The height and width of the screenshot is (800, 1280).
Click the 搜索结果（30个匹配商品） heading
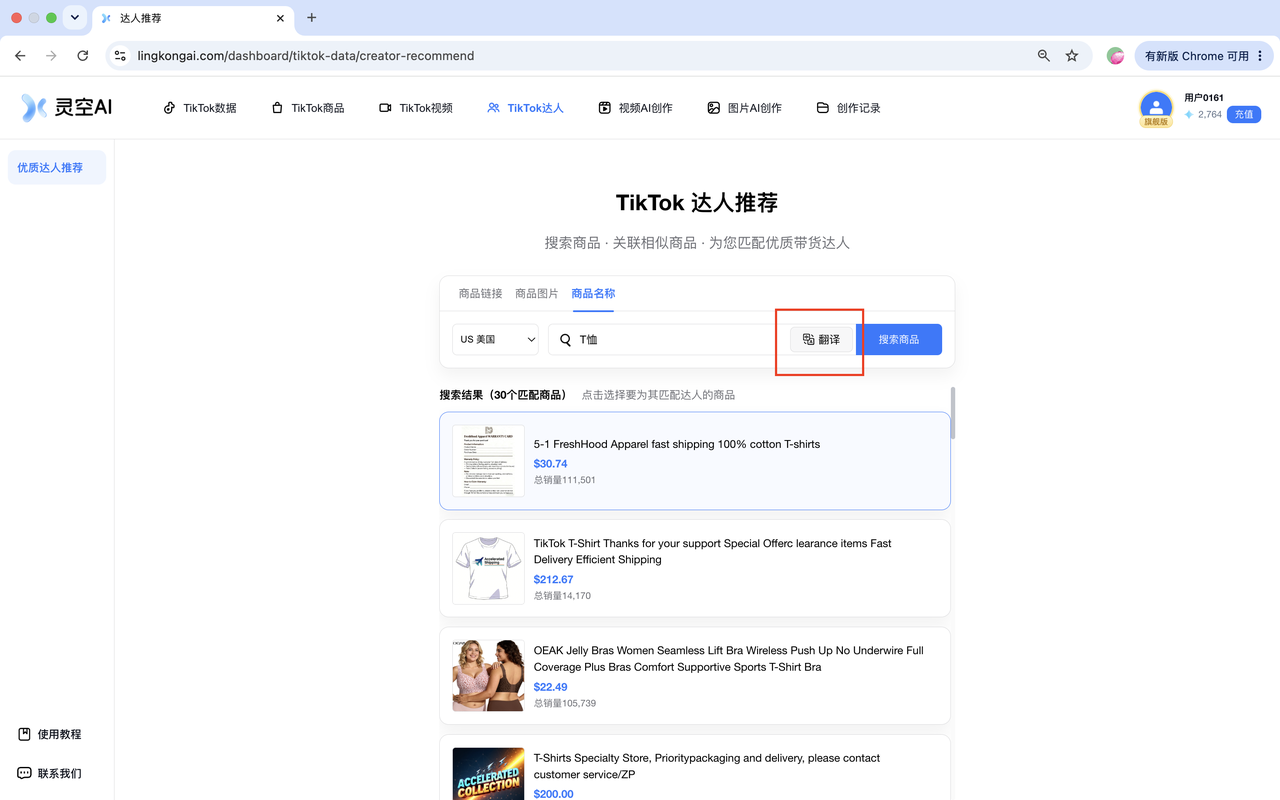tap(504, 395)
